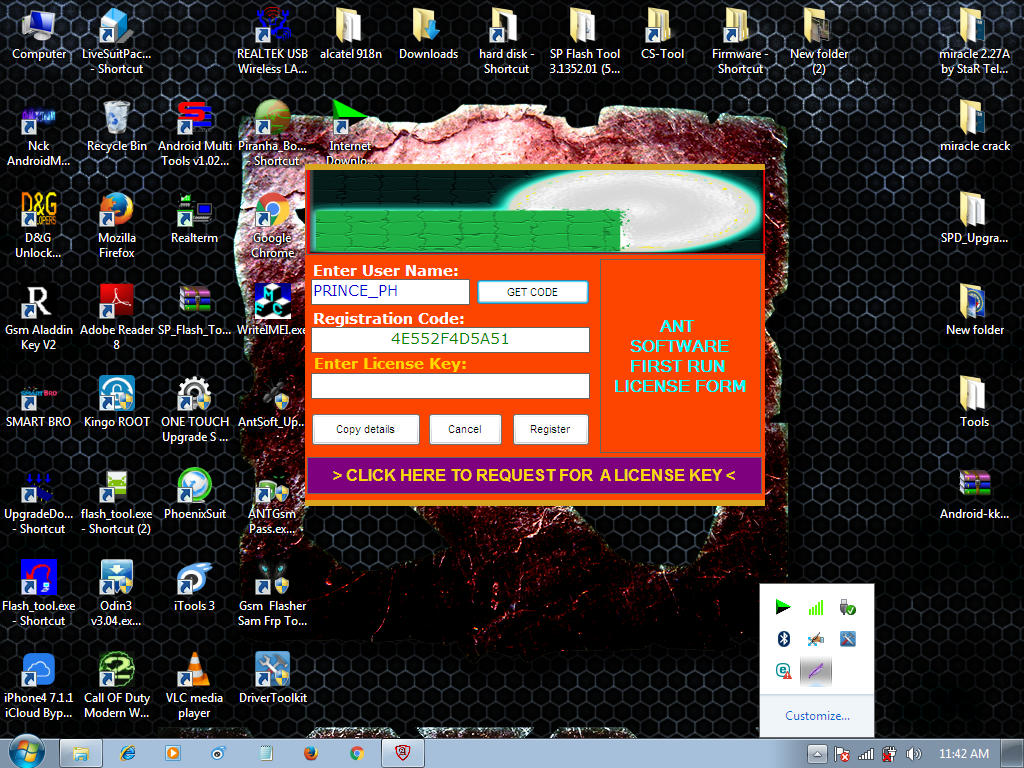
Task: Launch Internet Explorer from taskbar
Action: click(x=127, y=753)
